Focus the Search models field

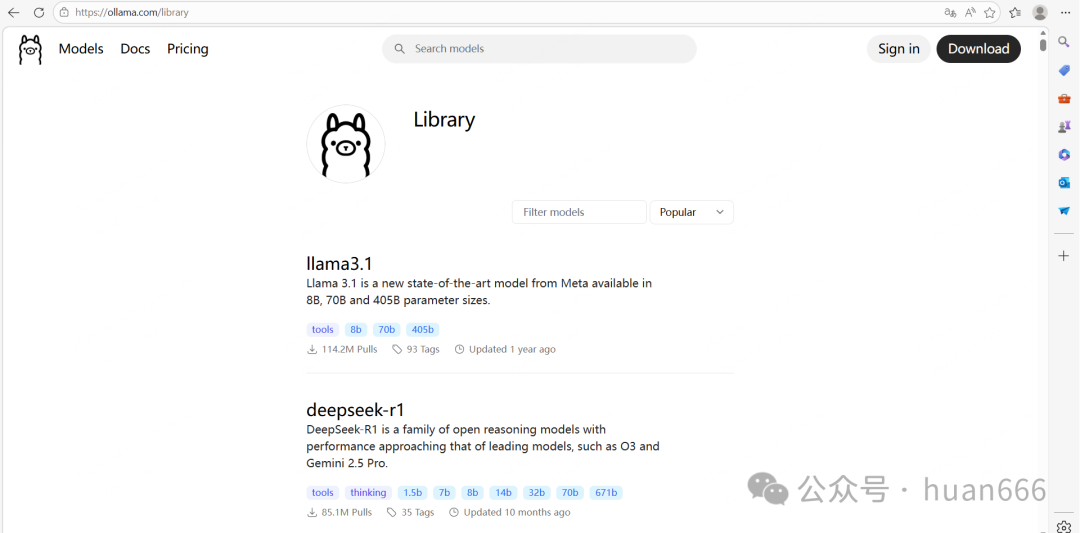point(539,49)
